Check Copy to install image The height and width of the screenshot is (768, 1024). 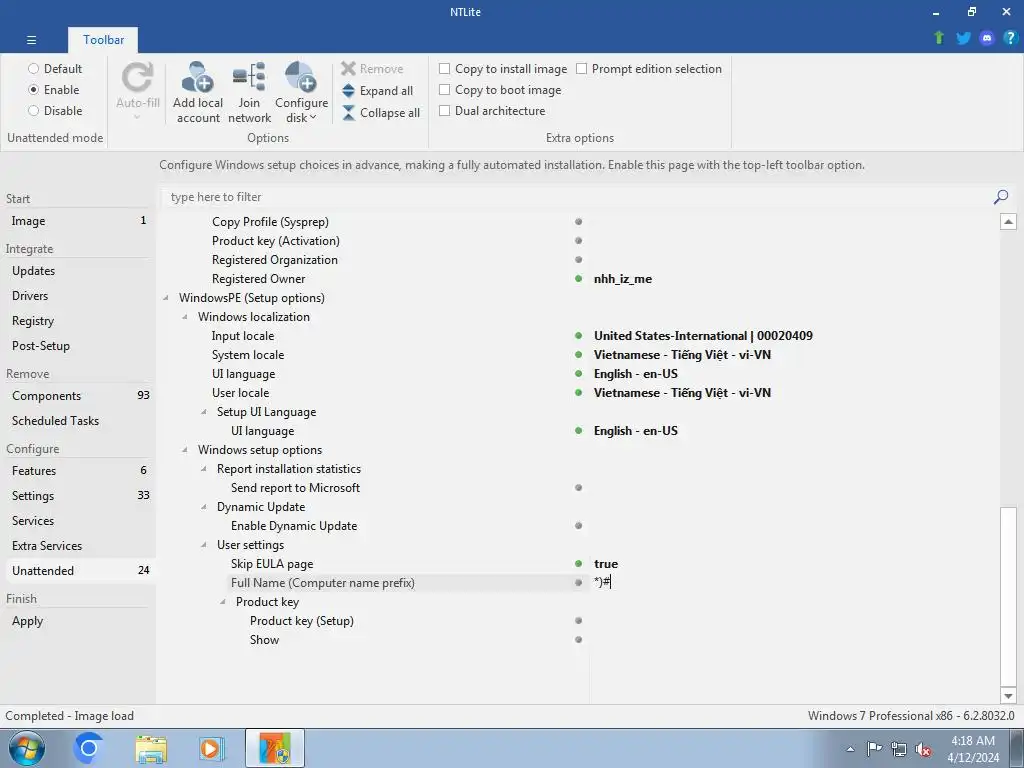444,69
